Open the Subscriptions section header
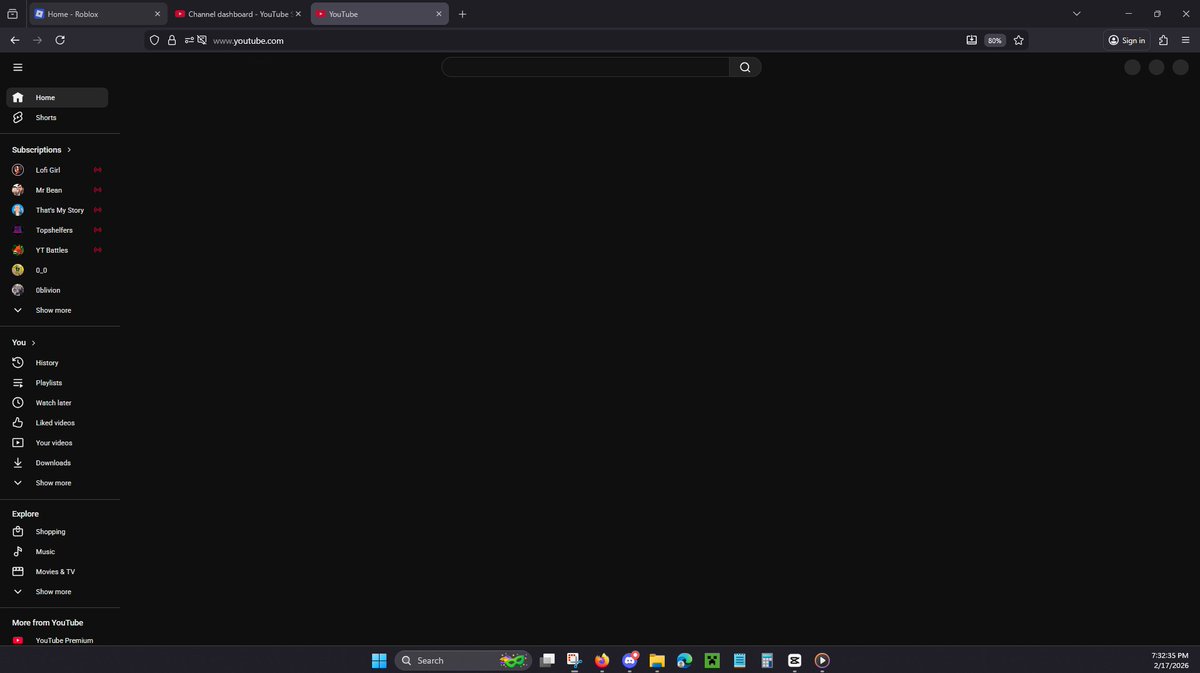The height and width of the screenshot is (673, 1200). (x=41, y=149)
